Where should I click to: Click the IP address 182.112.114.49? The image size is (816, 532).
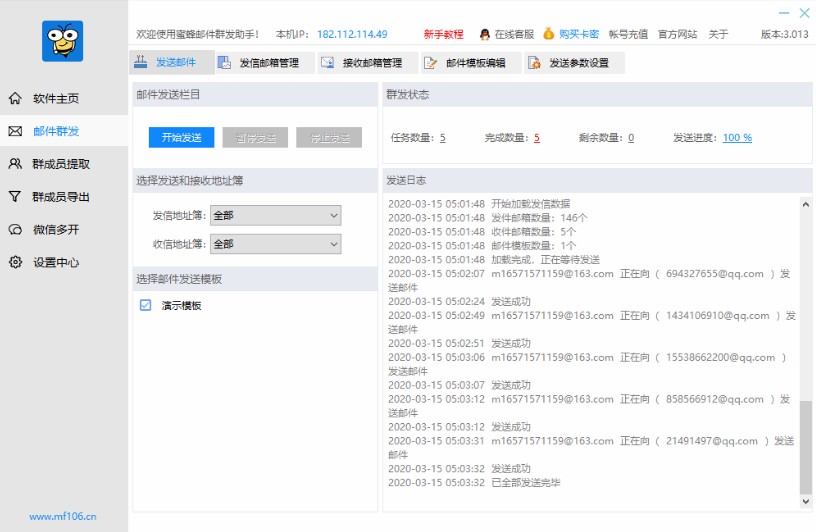(352, 34)
